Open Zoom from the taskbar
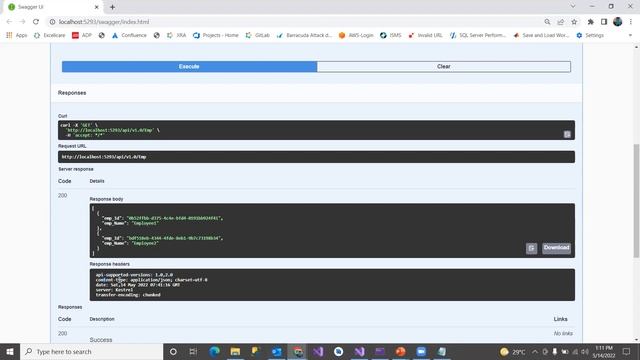This screenshot has height=360, width=640. coord(421,351)
